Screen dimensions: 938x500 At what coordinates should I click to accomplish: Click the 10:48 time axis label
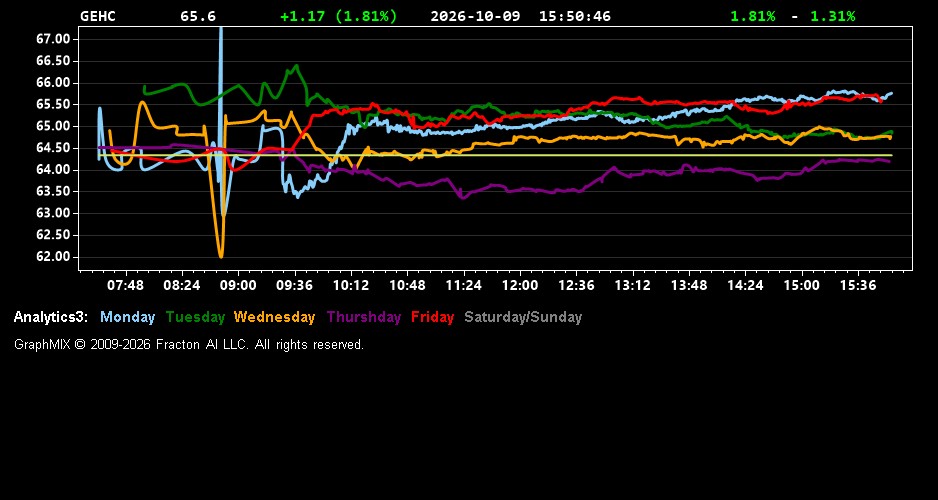click(407, 285)
